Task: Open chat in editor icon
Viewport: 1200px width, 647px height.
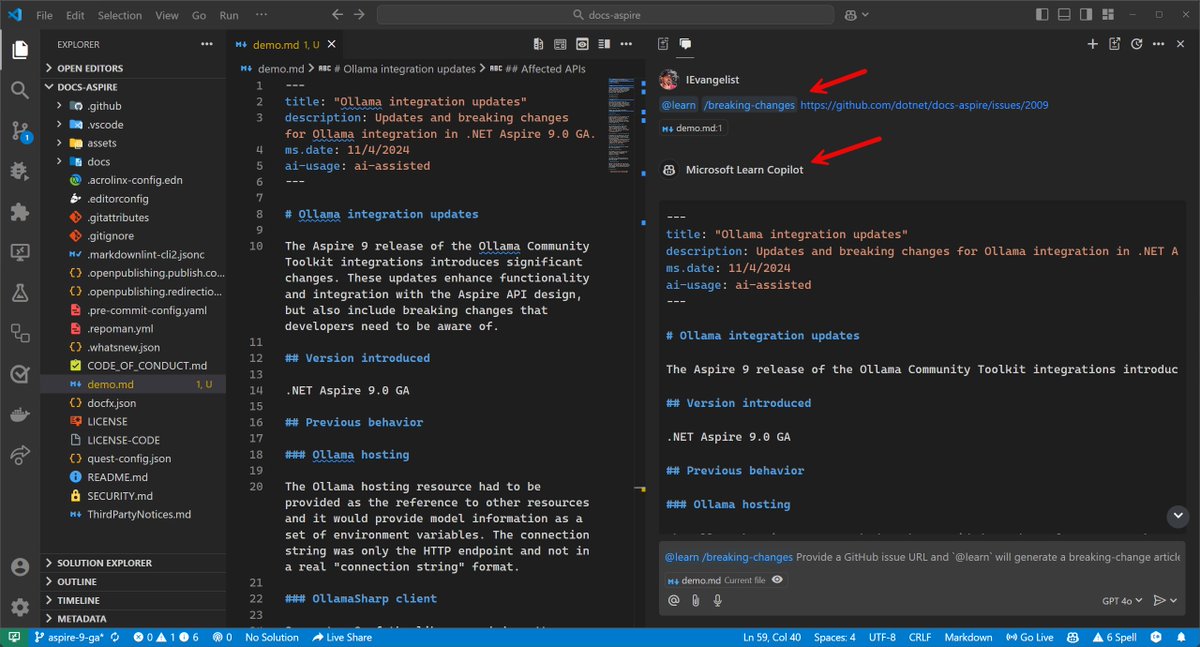Action: point(1115,44)
